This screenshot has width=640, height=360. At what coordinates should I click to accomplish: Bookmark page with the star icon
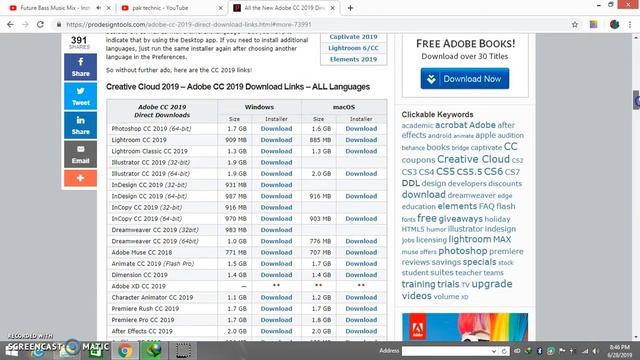[575, 24]
